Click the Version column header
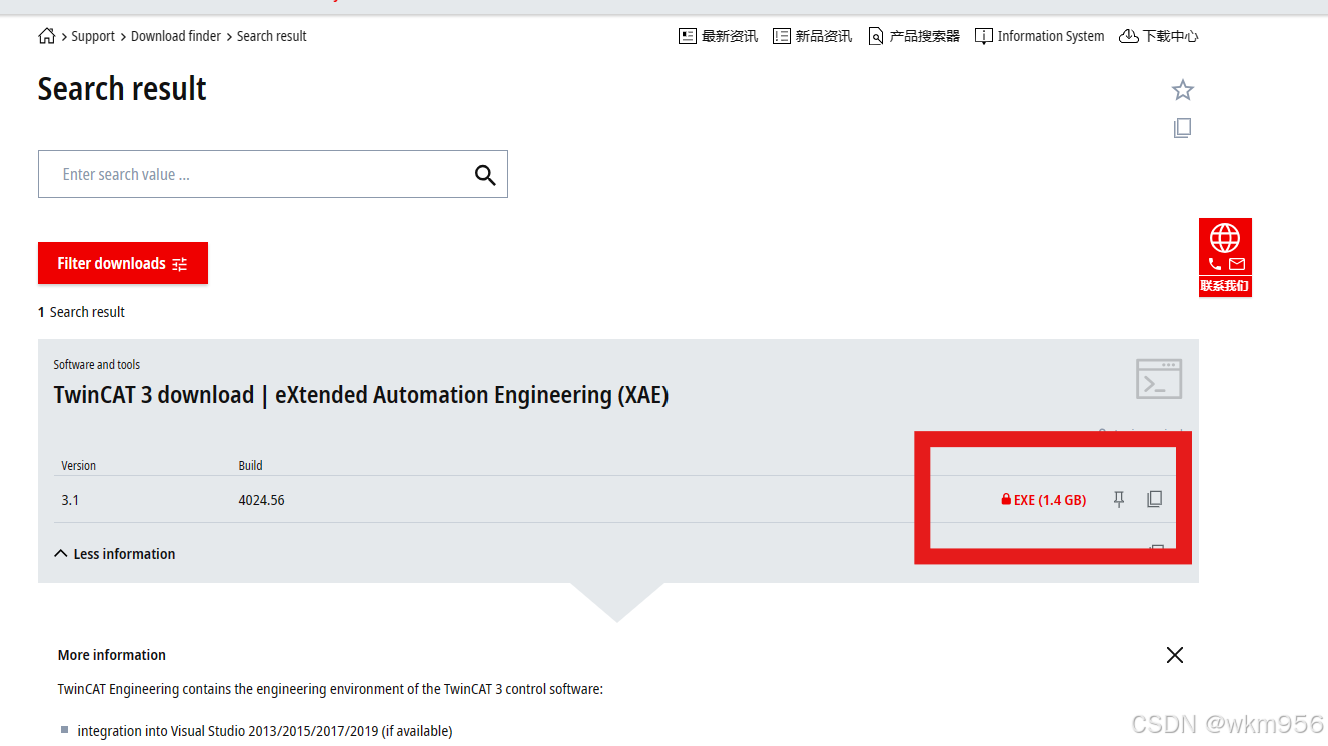1328x746 pixels. (x=79, y=466)
